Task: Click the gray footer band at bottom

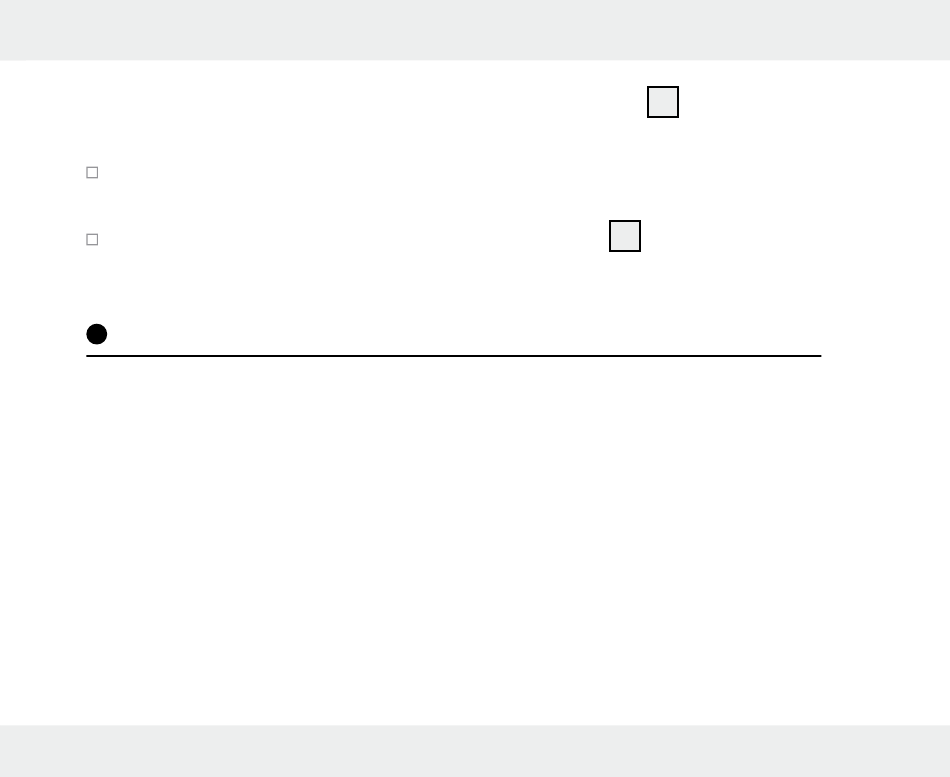Action: pyautogui.click(x=475, y=751)
